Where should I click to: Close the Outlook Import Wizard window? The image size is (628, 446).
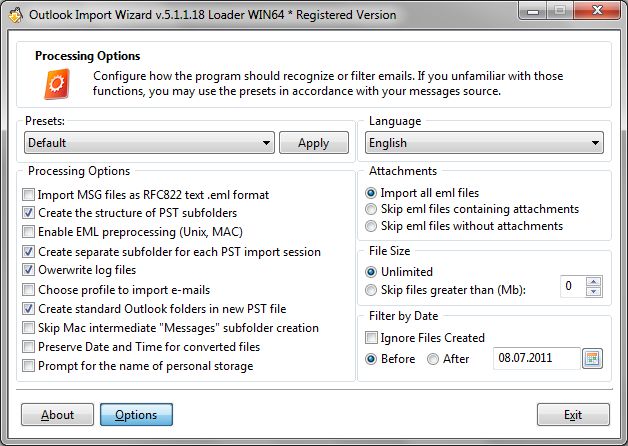click(x=597, y=10)
